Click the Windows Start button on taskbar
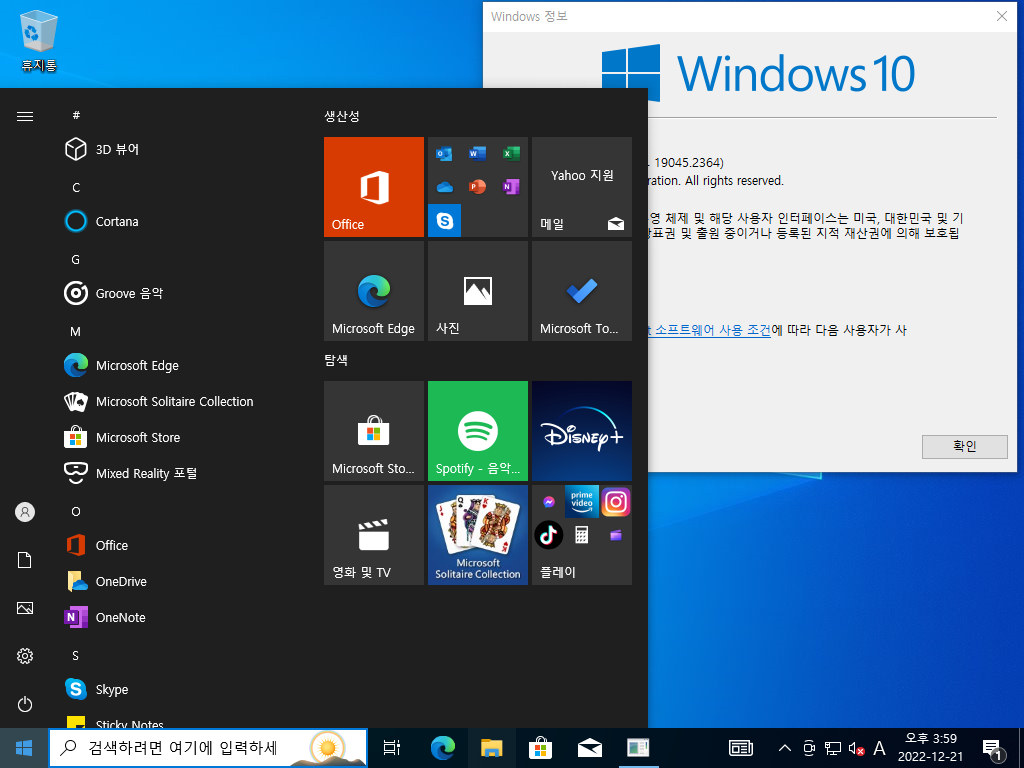 coord(24,748)
